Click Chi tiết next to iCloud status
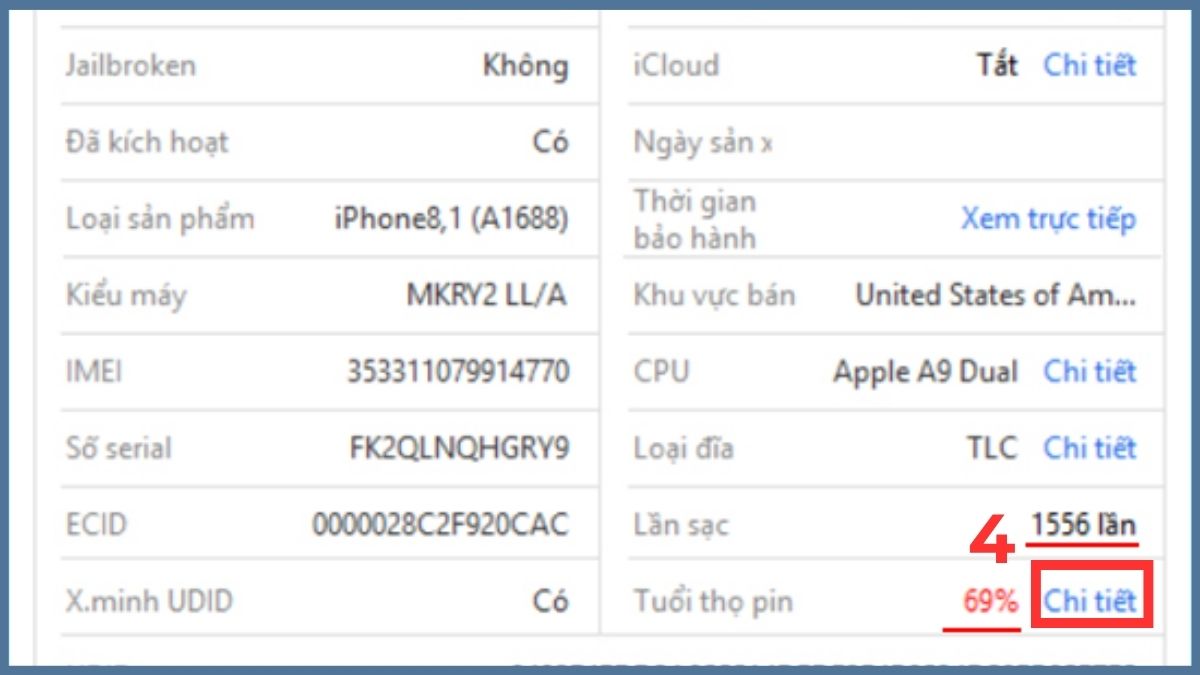1200x675 pixels. coord(1090,65)
